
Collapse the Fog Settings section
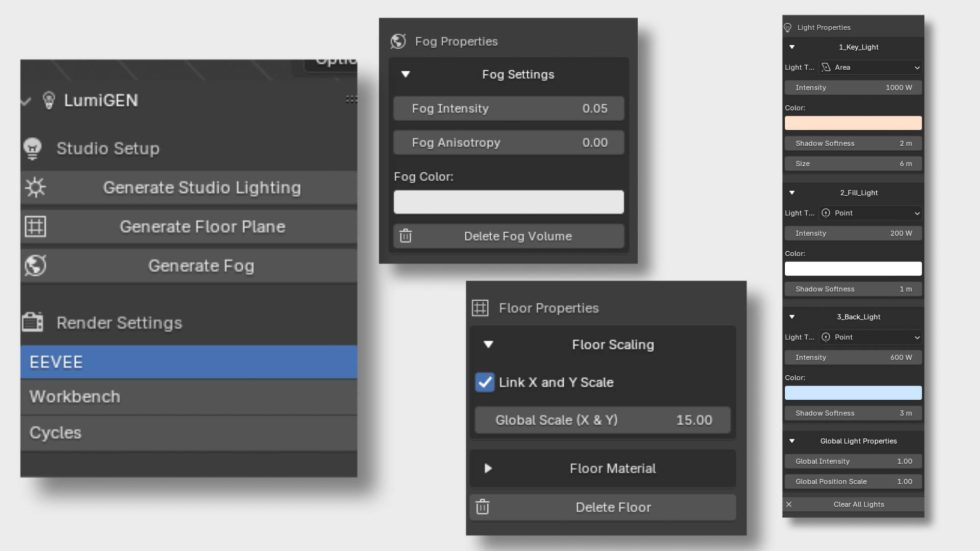(405, 74)
